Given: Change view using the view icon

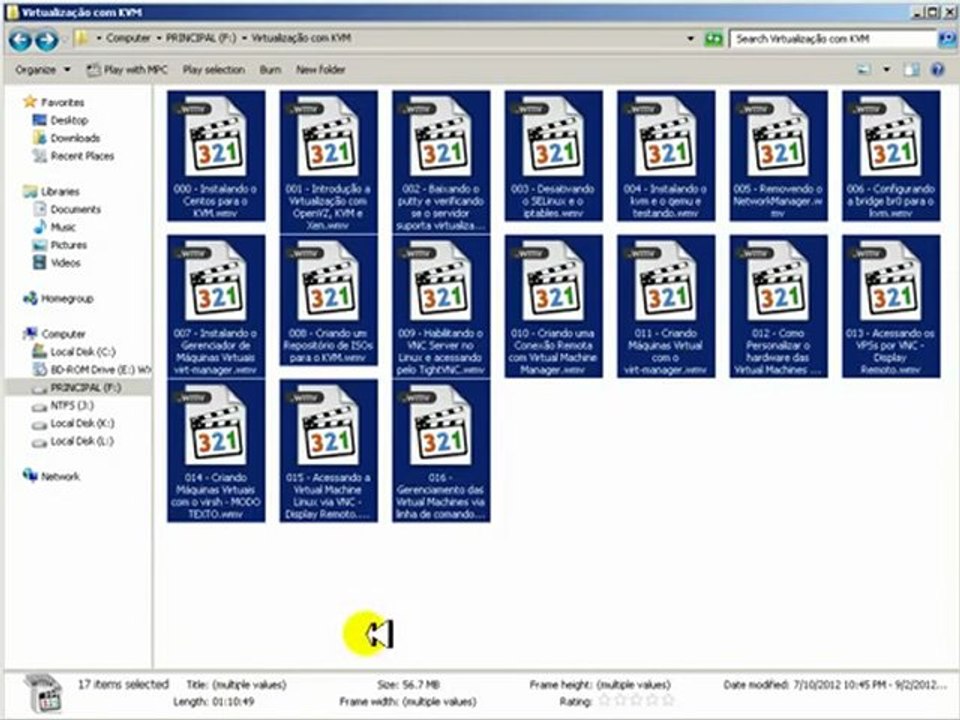Looking at the screenshot, I should pos(864,70).
